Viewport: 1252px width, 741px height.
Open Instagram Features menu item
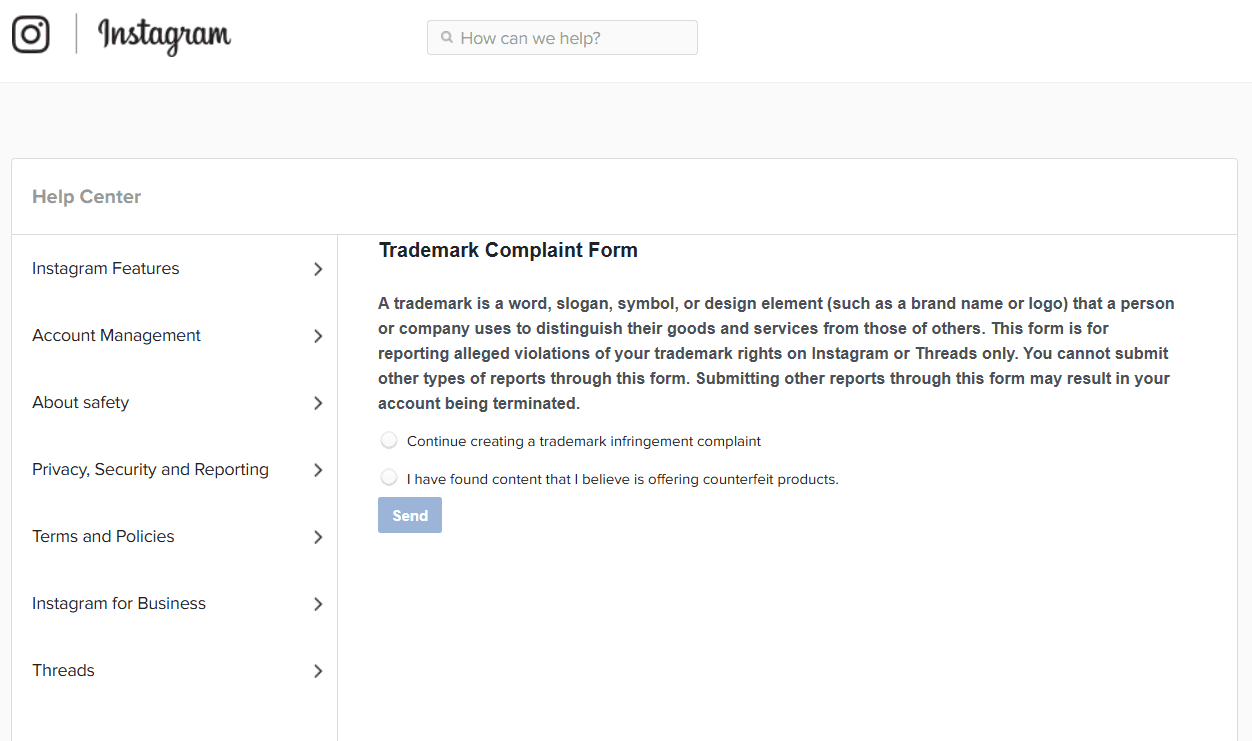click(x=175, y=269)
